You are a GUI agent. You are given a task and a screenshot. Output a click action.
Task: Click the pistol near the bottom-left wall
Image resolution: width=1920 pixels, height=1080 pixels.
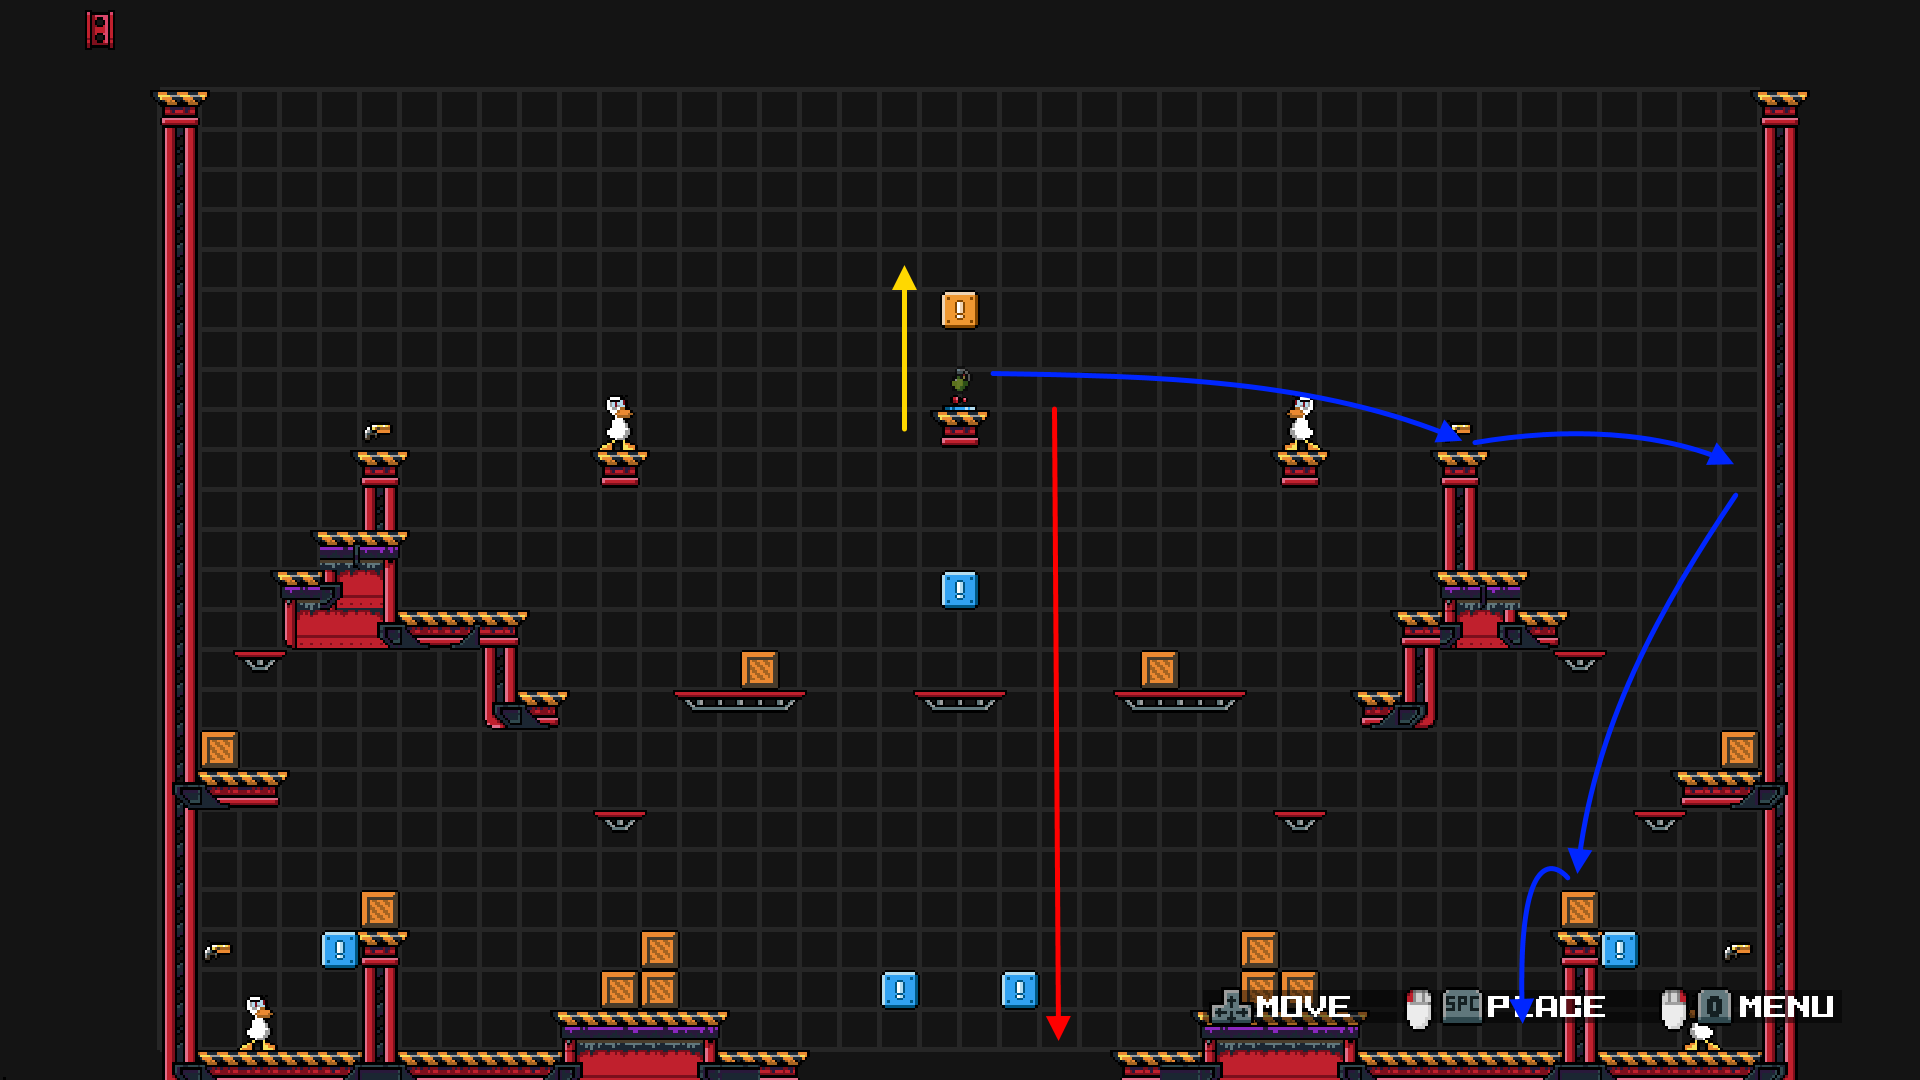(x=217, y=951)
